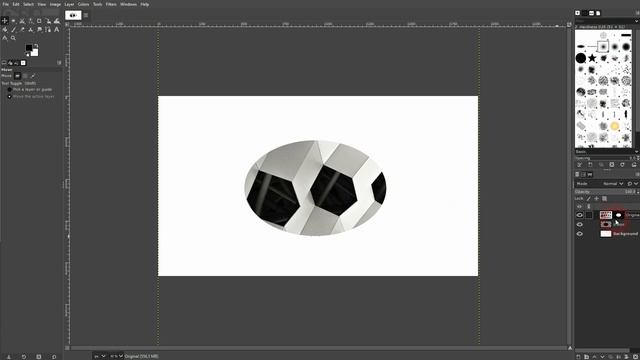Switch to the Patterns tab
This screenshot has width=640, height=360.
(584, 13)
